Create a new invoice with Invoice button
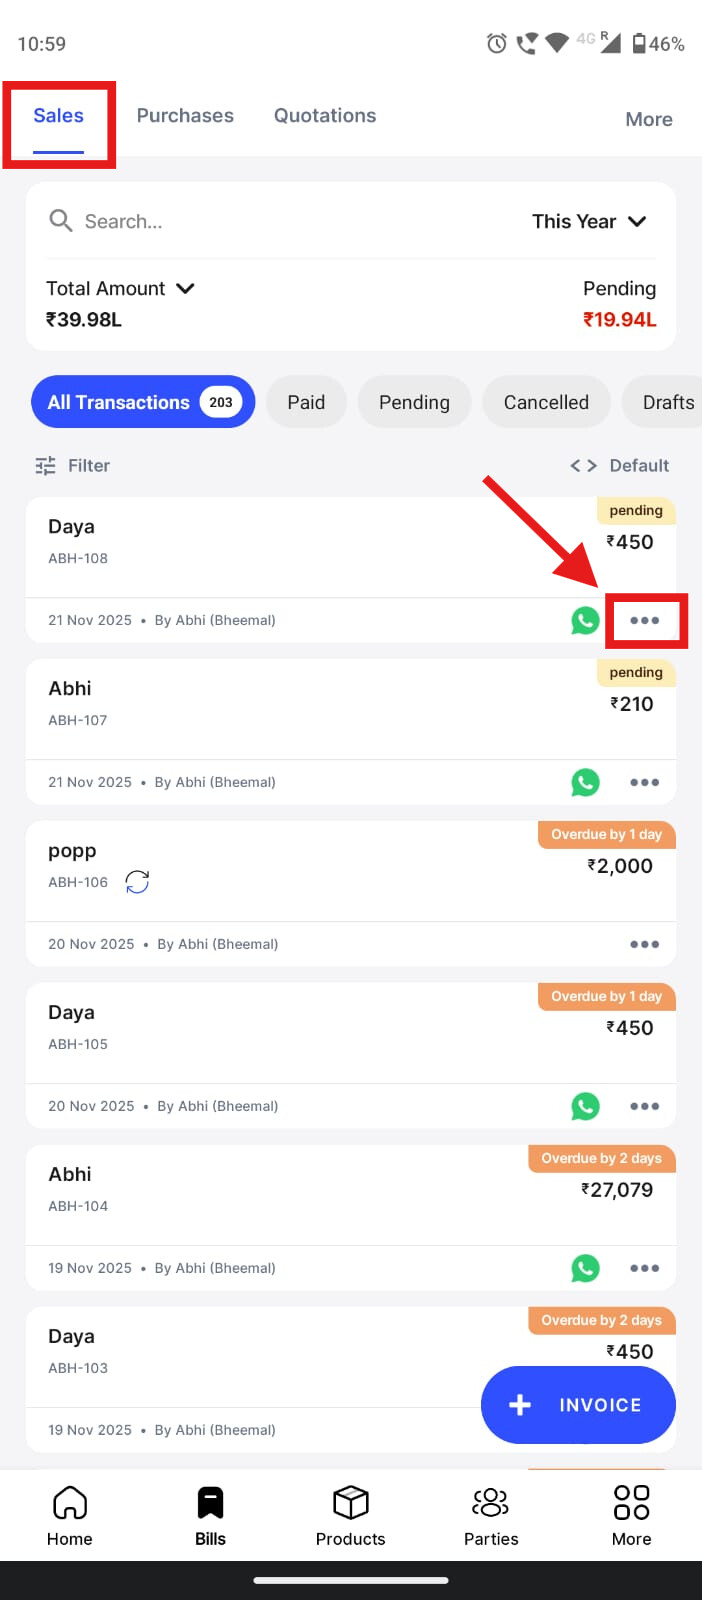Screen dimensions: 702x1600 (x=578, y=1405)
